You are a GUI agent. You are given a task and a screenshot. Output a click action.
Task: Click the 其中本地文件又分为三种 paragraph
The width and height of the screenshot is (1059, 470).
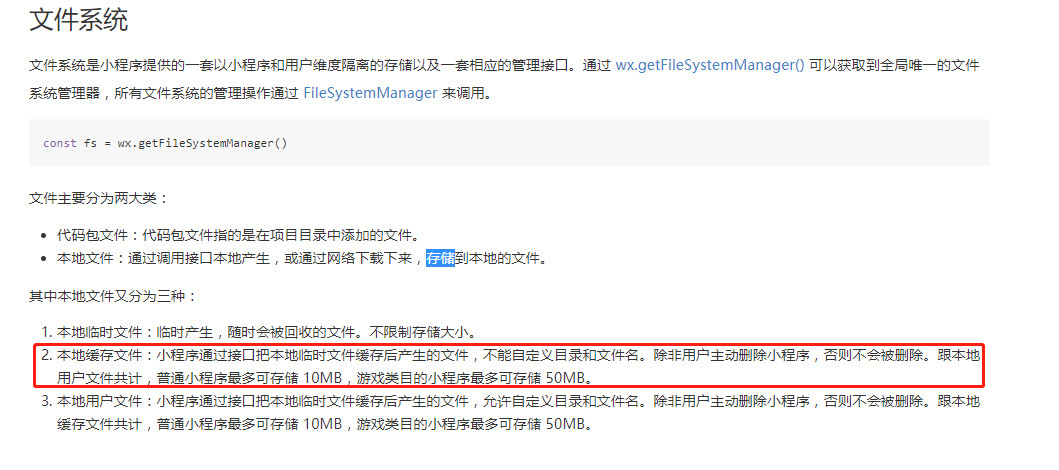[x=113, y=296]
